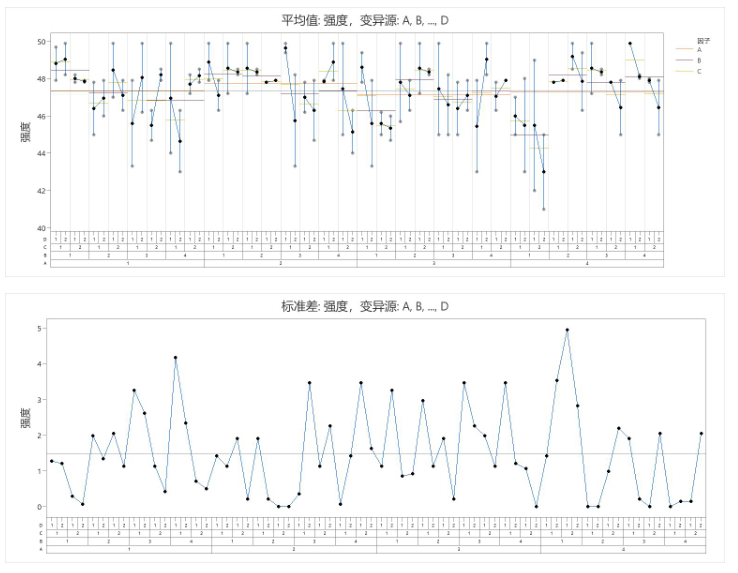Click the highest peak point in standard deviation chart

point(567,330)
